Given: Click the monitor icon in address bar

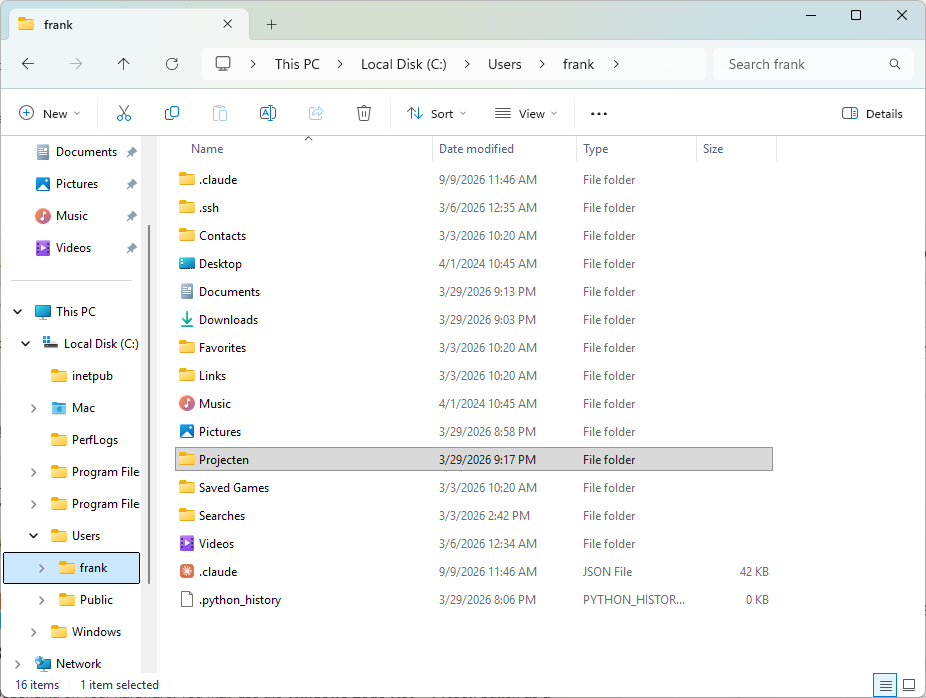Looking at the screenshot, I should click(223, 64).
